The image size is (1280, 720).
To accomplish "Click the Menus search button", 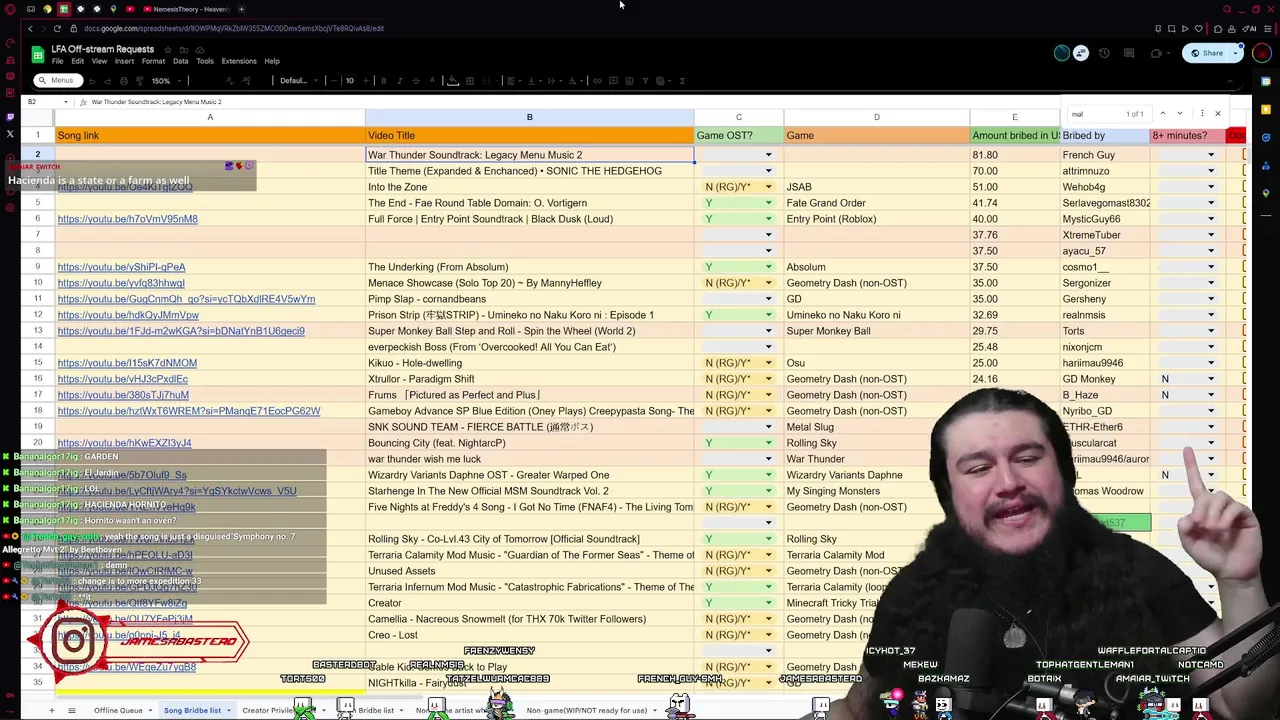I will 60,81.
